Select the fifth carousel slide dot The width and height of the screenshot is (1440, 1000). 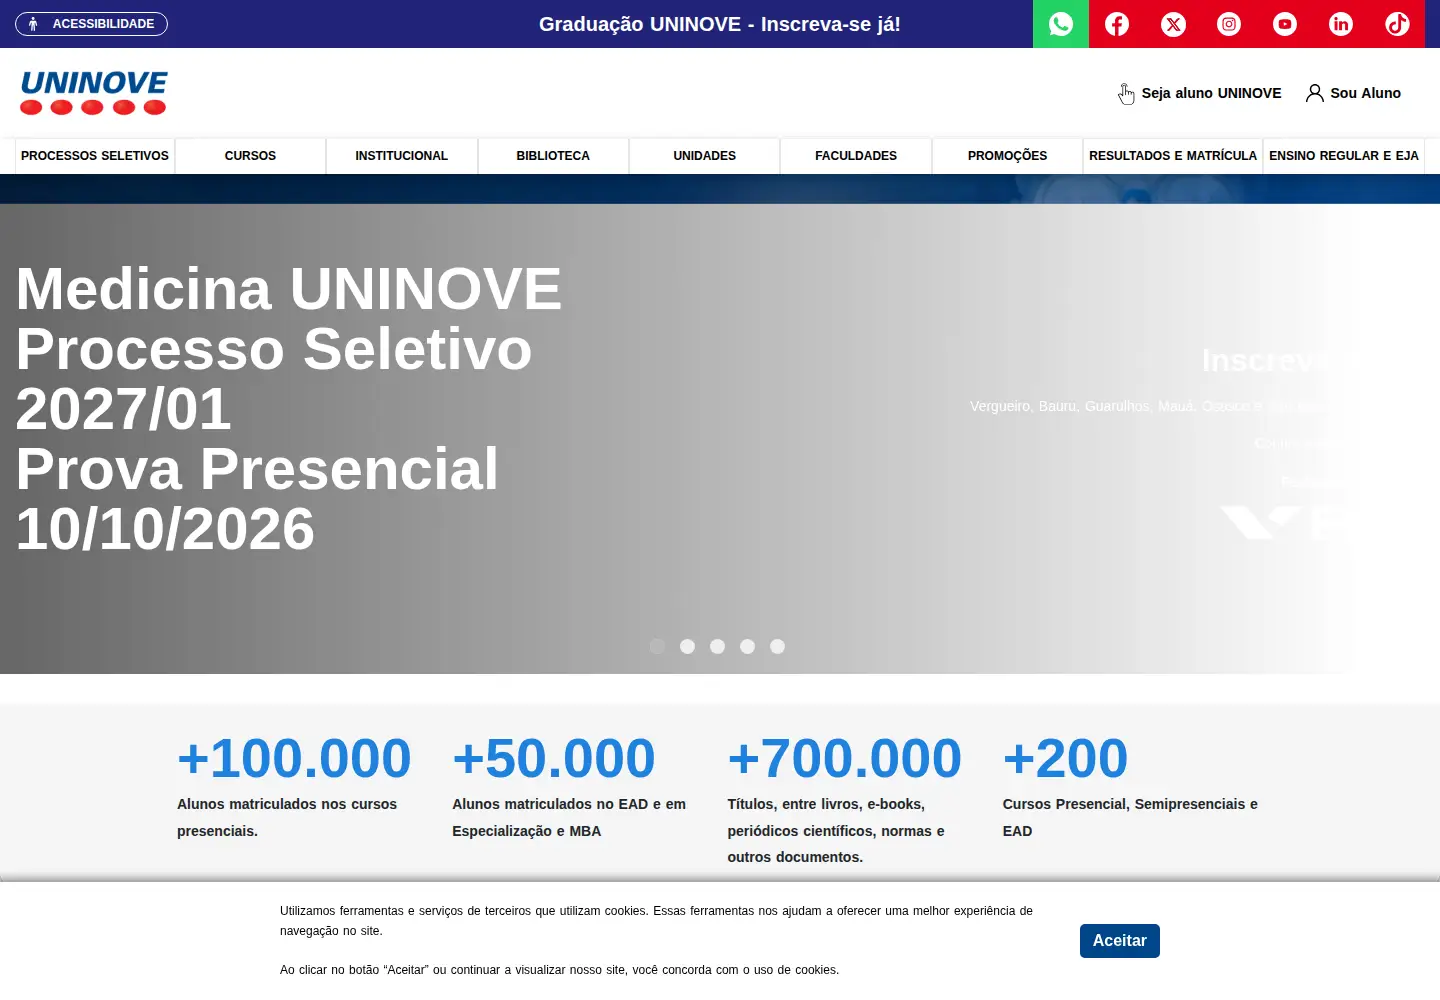coord(777,646)
